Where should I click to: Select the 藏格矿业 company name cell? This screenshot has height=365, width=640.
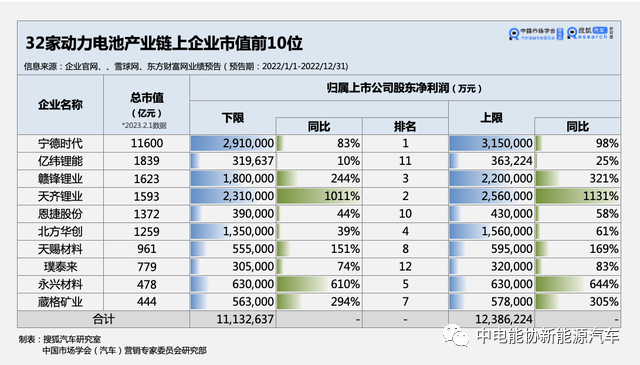[x=60, y=302]
